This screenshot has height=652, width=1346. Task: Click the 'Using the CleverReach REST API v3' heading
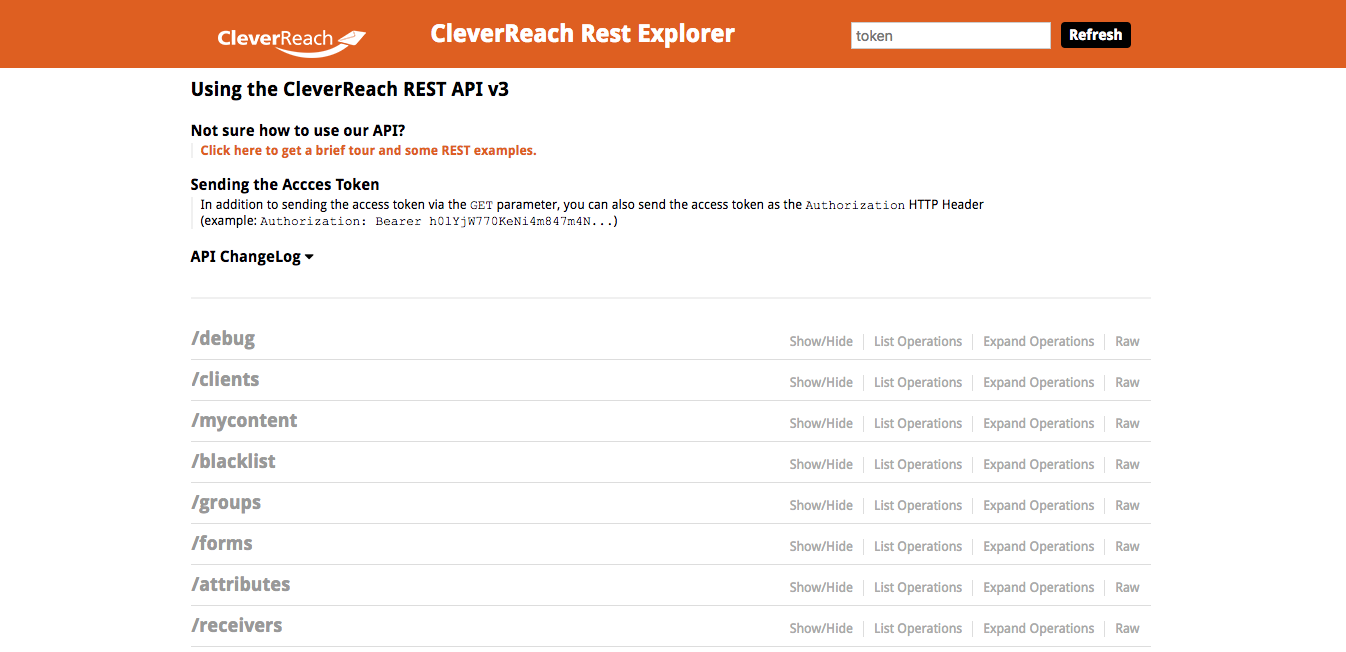(x=350, y=89)
